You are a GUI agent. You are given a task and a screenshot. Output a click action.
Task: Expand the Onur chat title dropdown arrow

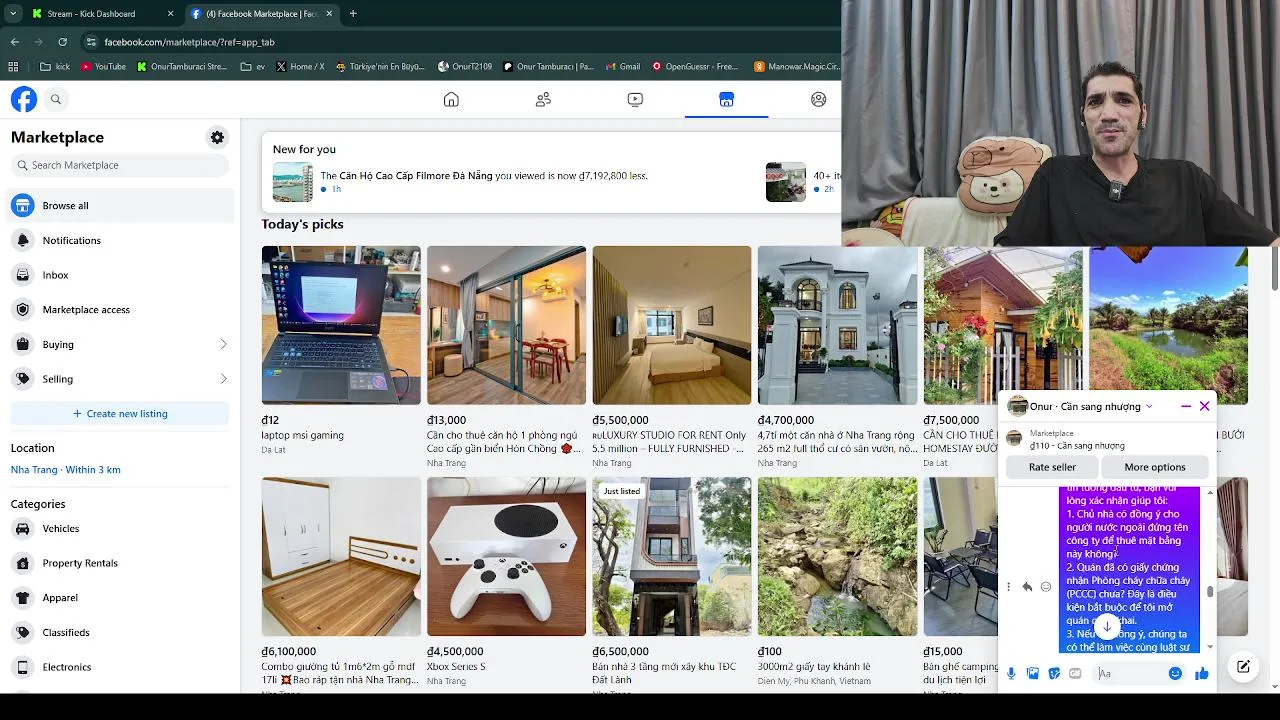1149,407
